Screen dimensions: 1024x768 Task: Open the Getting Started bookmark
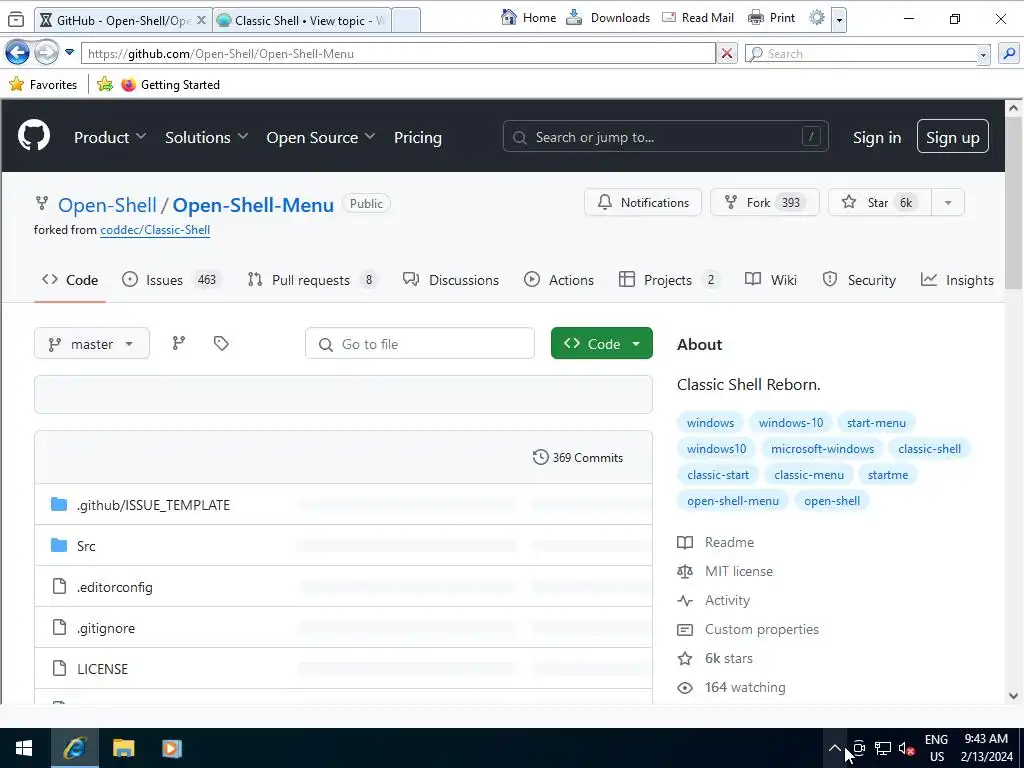click(170, 84)
